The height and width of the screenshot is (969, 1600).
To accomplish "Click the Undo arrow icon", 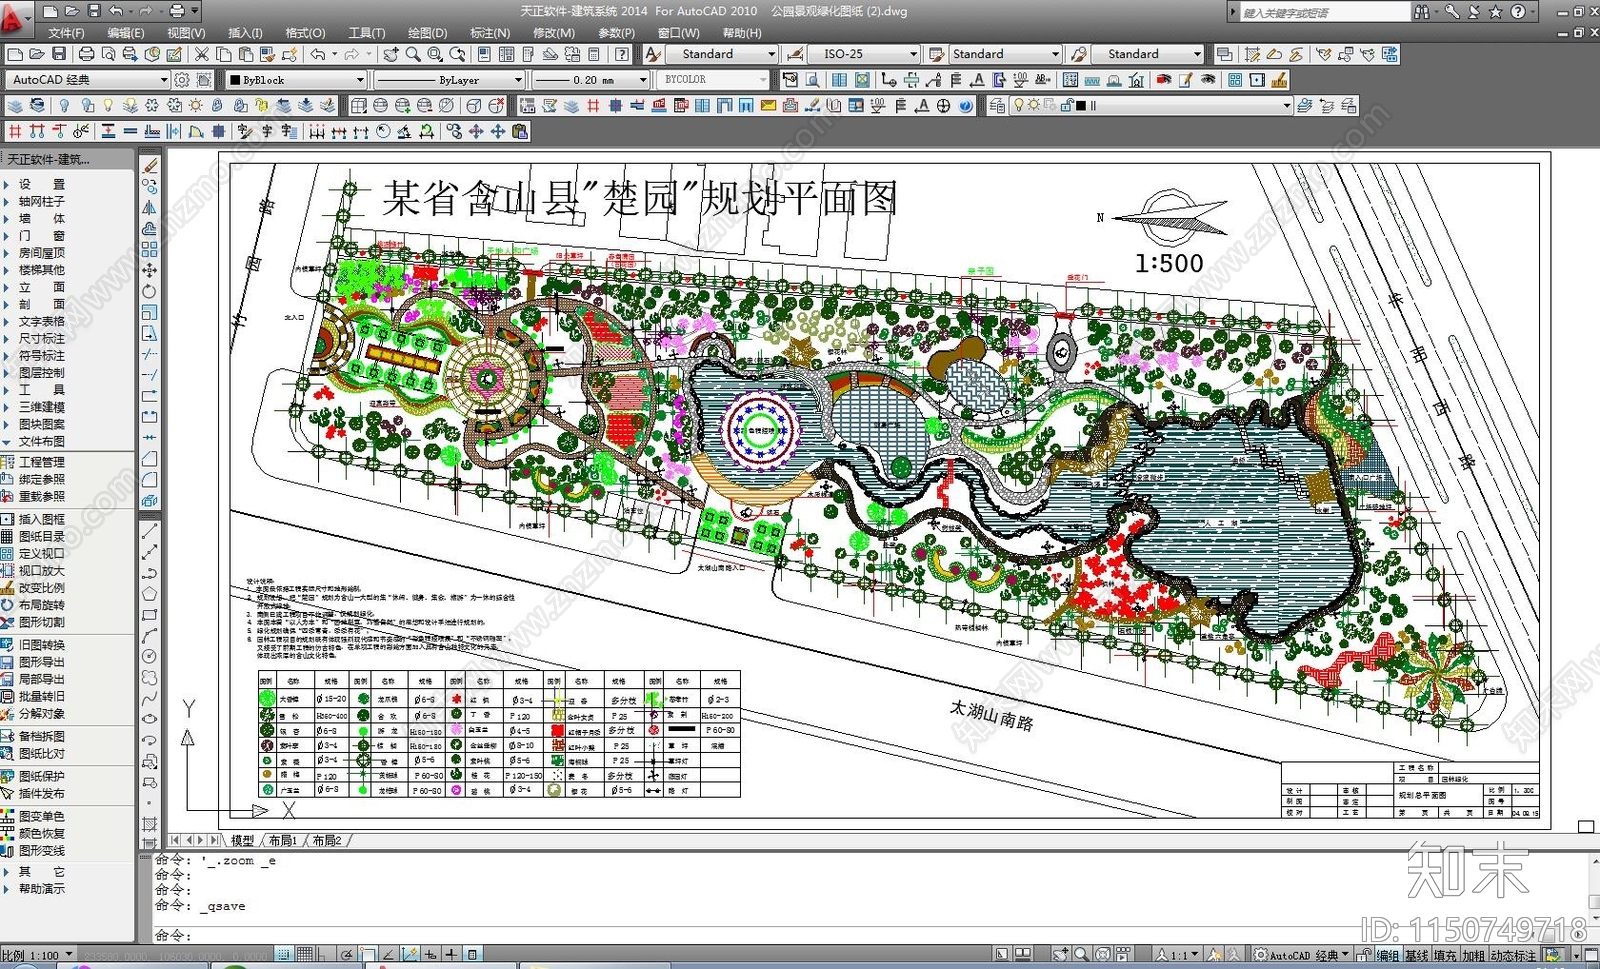I will pos(318,54).
